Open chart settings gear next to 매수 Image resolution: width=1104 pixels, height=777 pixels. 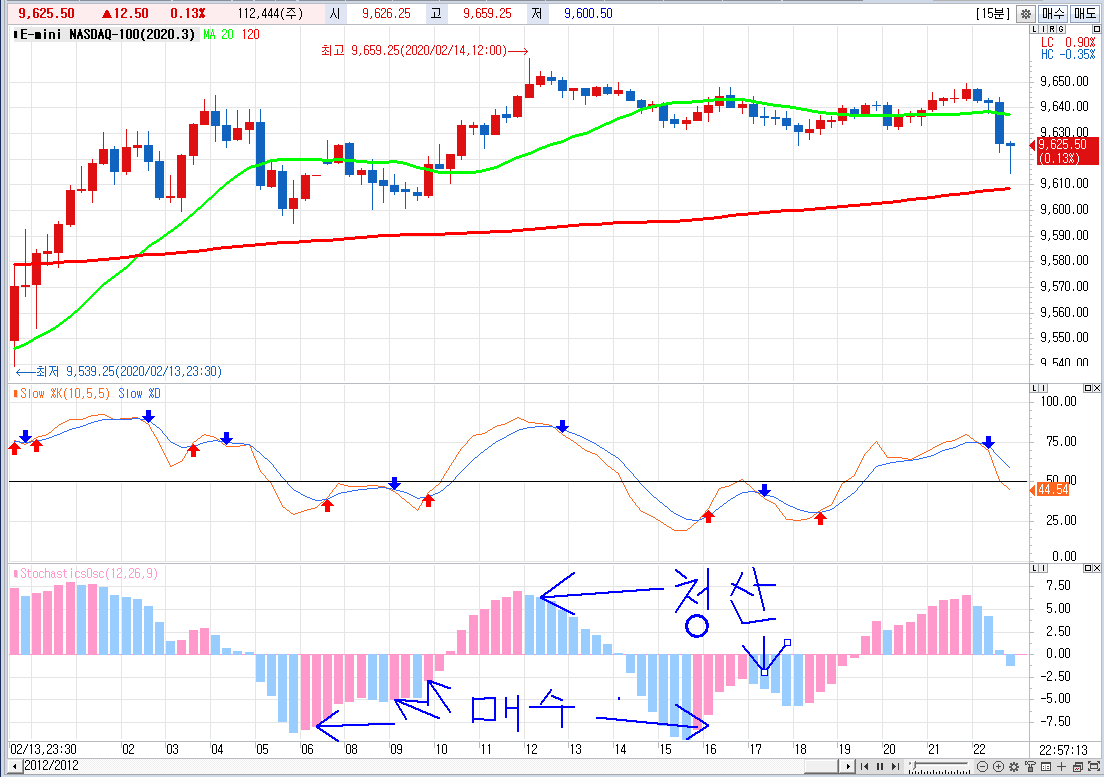[x=1026, y=14]
